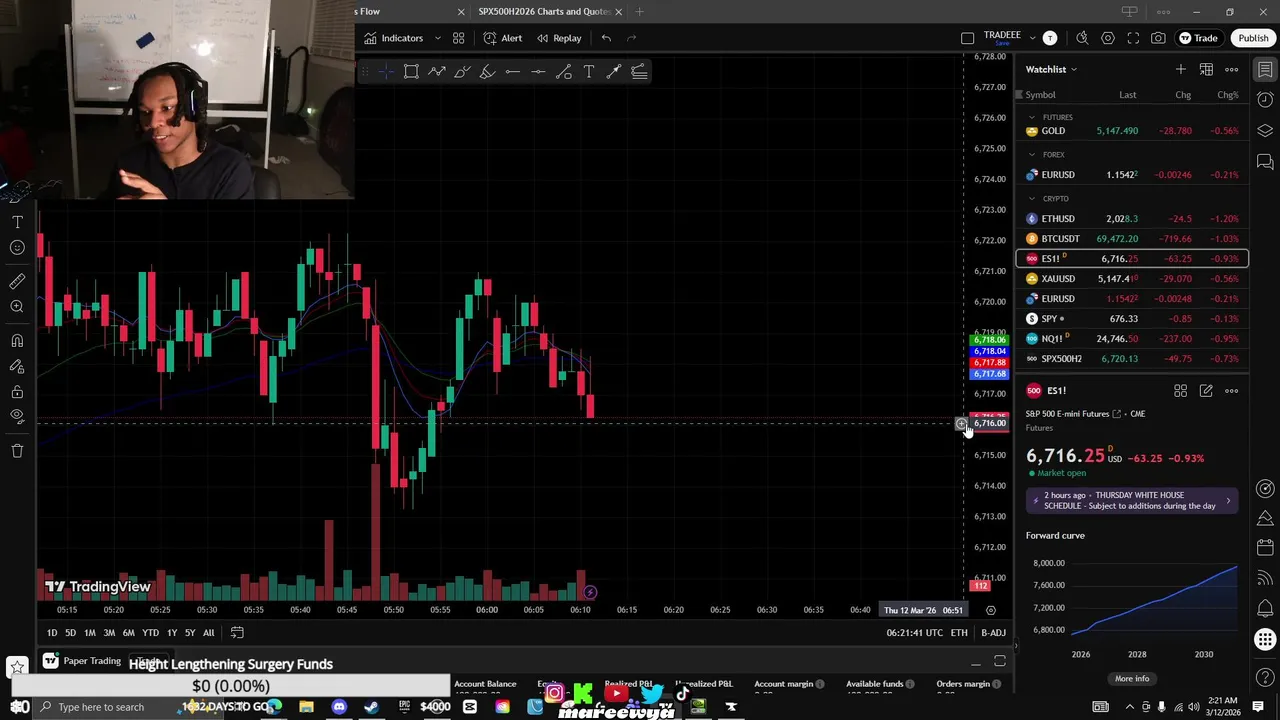Select the 1D time range

(52, 633)
